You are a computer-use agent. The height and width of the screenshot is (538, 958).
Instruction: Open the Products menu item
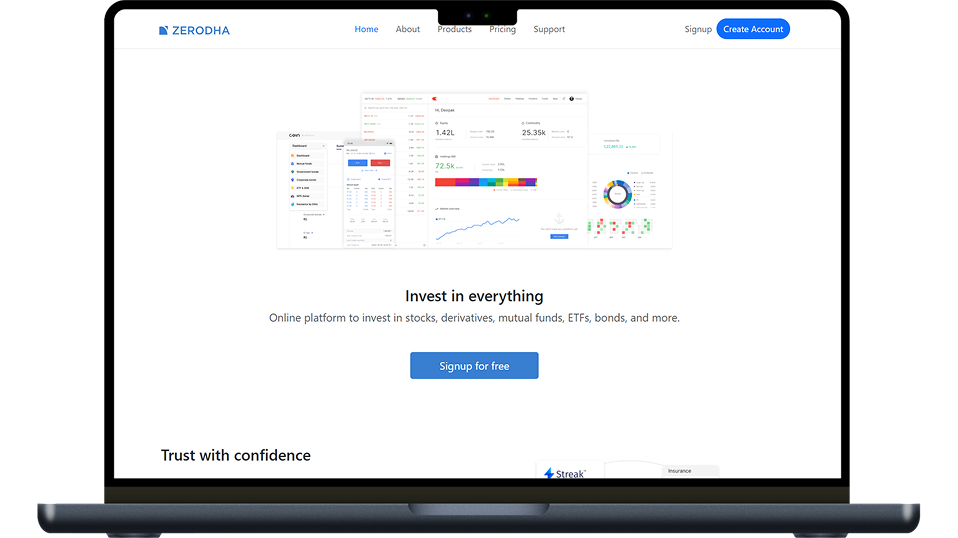(x=454, y=29)
